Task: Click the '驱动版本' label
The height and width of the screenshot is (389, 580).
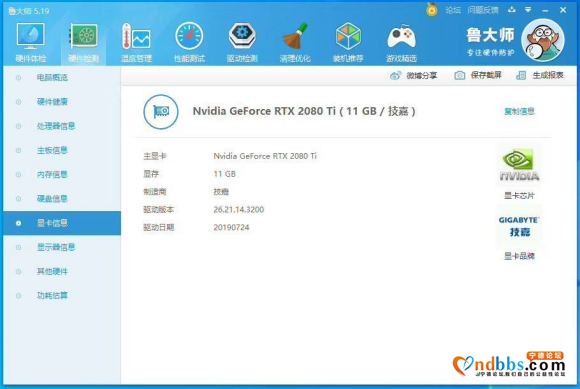Action: click(x=158, y=210)
